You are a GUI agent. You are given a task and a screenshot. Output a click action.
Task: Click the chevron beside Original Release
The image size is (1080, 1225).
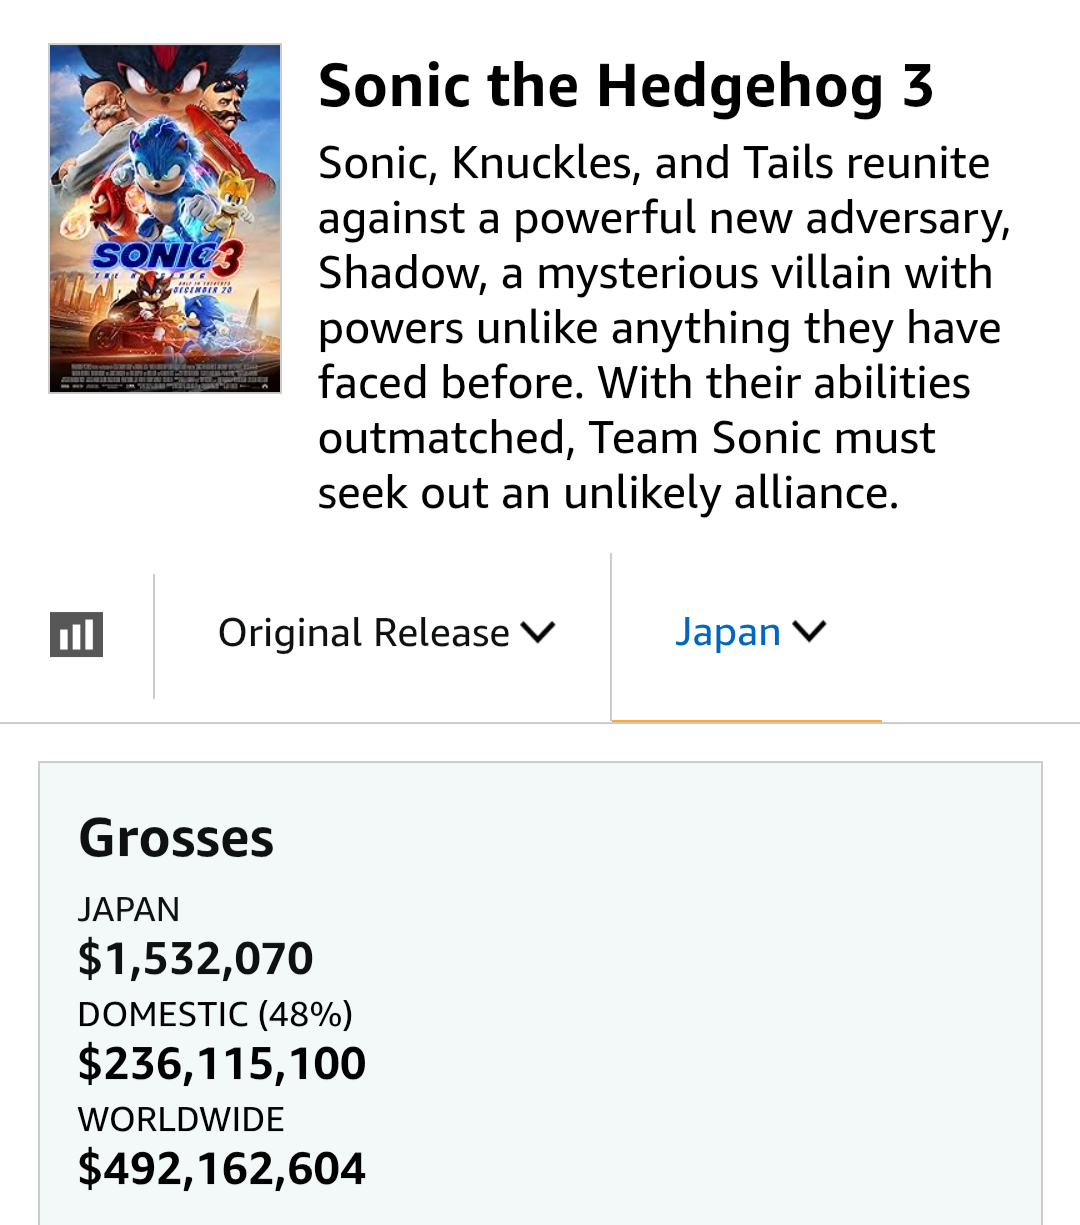(x=538, y=633)
